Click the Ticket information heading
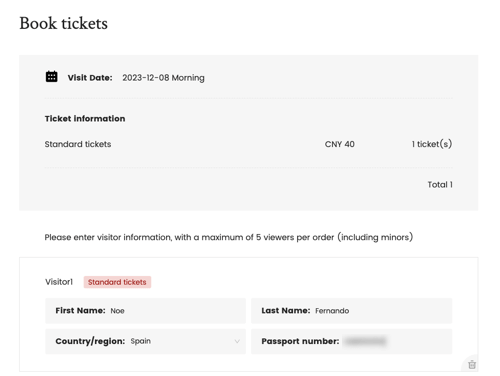The image size is (500, 376). pyautogui.click(x=85, y=119)
